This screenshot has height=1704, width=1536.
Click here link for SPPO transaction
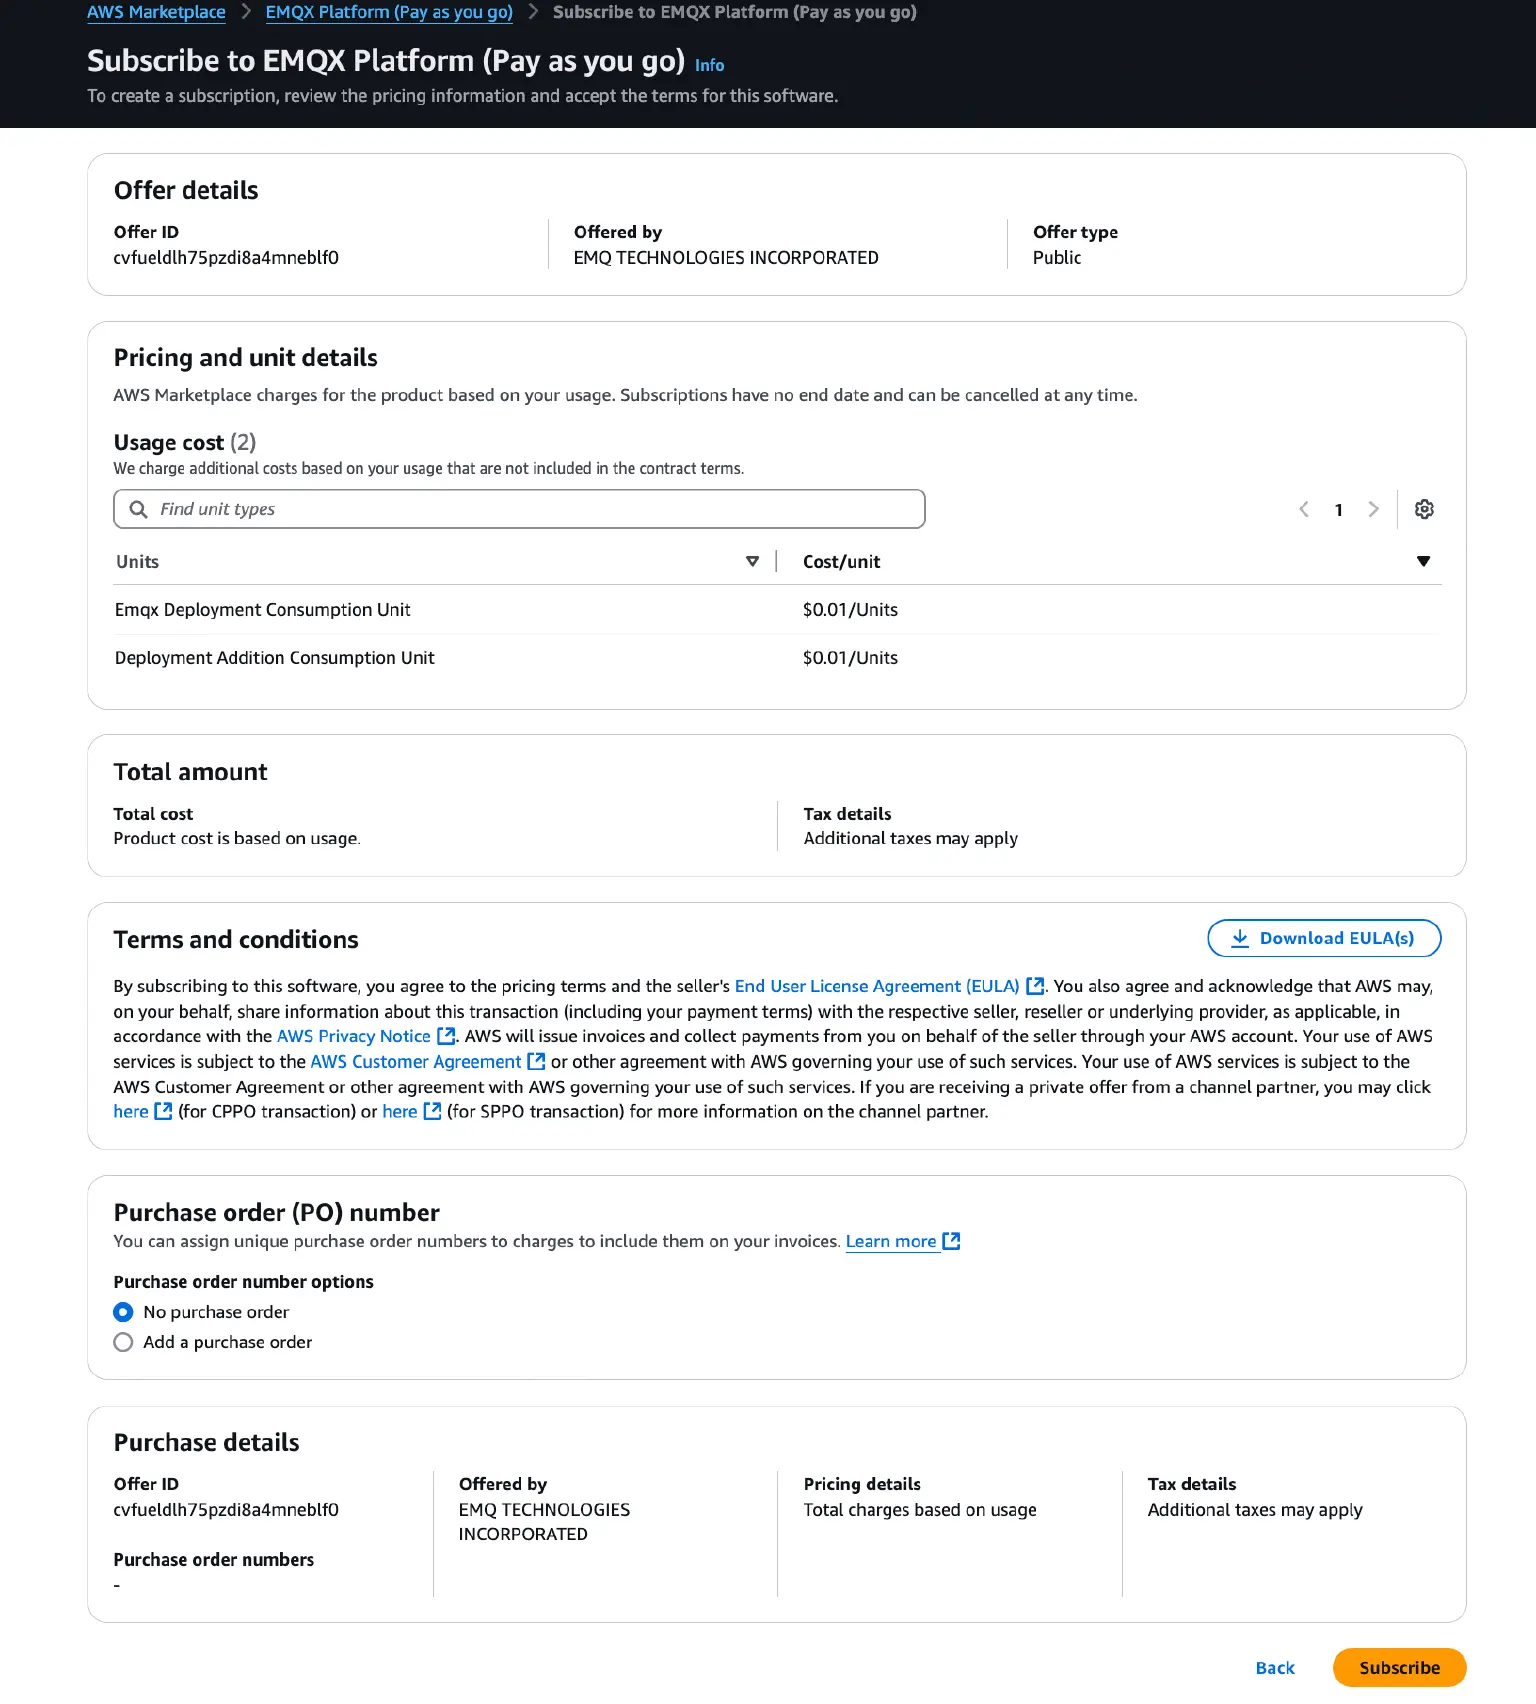(400, 1111)
